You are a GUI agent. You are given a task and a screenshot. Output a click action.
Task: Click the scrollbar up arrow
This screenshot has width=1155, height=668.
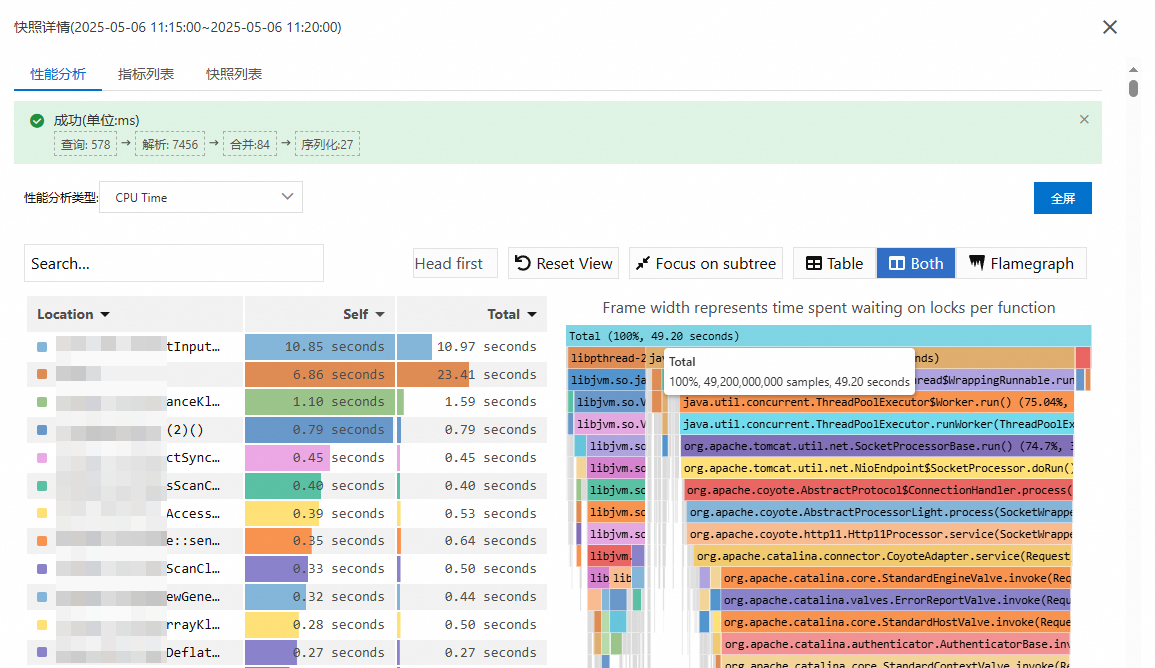1133,69
